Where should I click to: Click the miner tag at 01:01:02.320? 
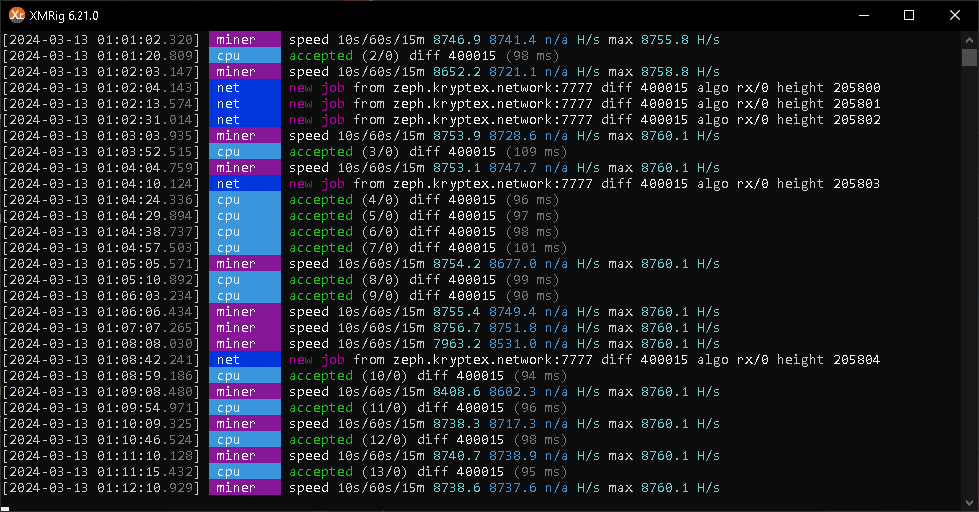point(245,39)
